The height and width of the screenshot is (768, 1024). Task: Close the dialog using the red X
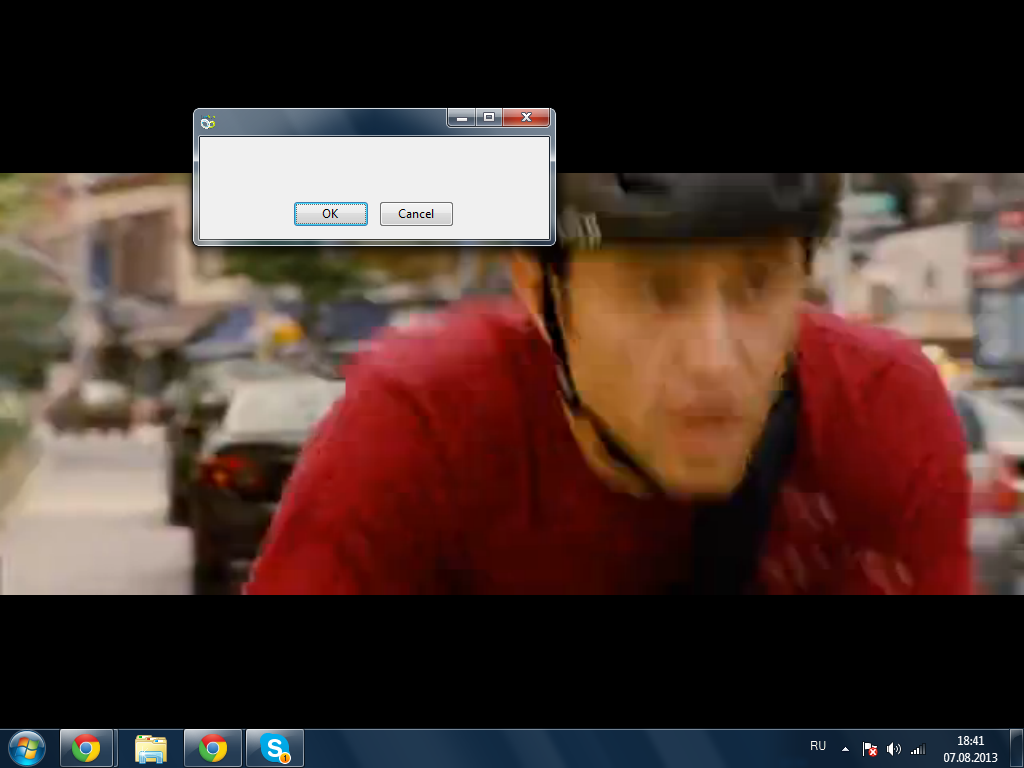[x=526, y=118]
